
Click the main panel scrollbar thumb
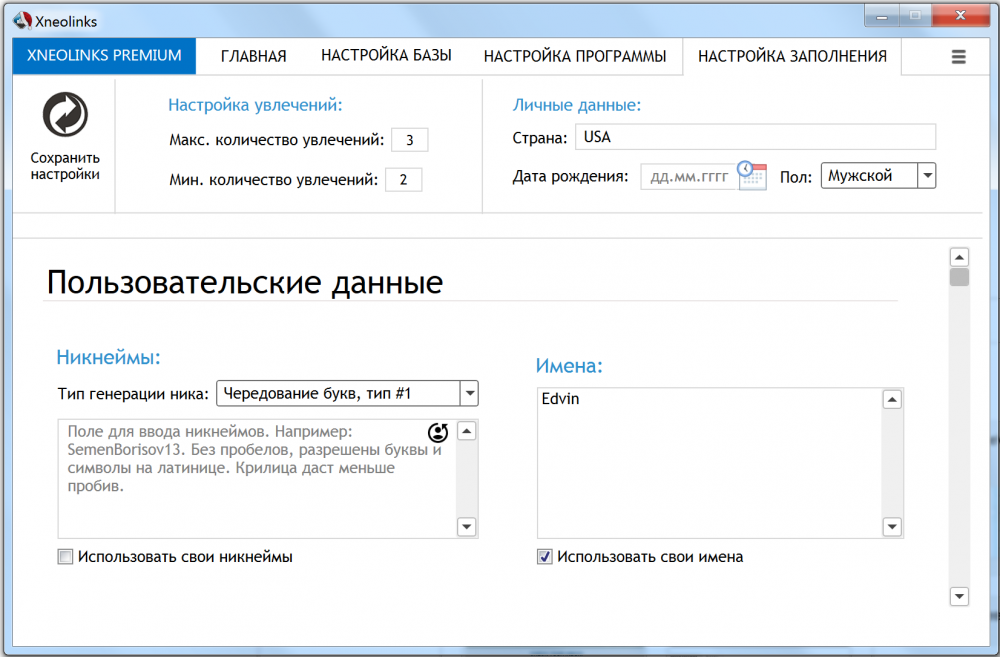tap(959, 277)
